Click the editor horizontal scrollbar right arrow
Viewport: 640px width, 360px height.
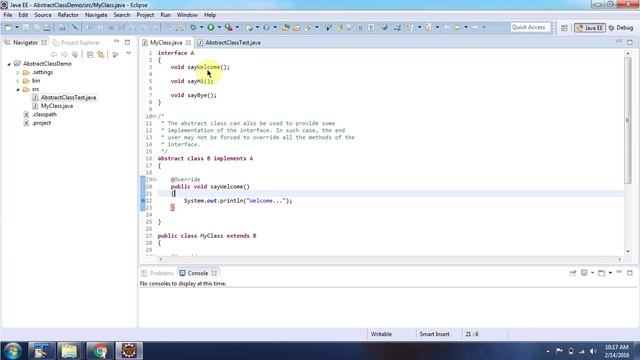coord(620,259)
